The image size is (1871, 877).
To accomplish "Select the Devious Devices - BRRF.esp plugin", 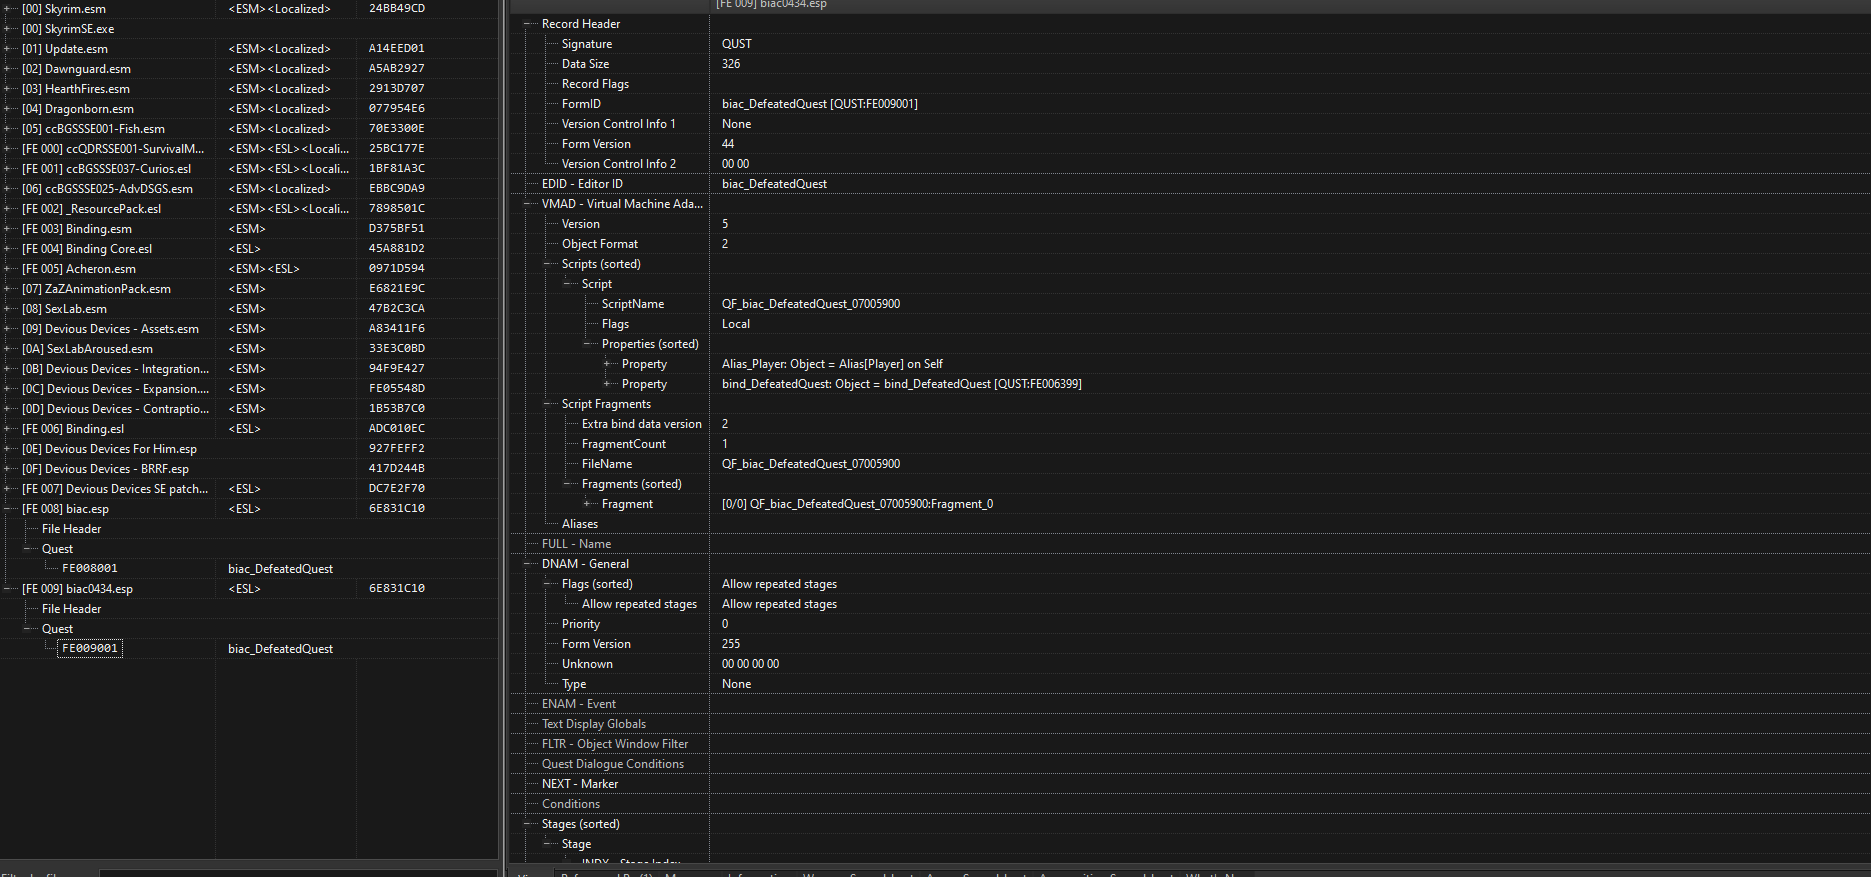I will coord(105,469).
